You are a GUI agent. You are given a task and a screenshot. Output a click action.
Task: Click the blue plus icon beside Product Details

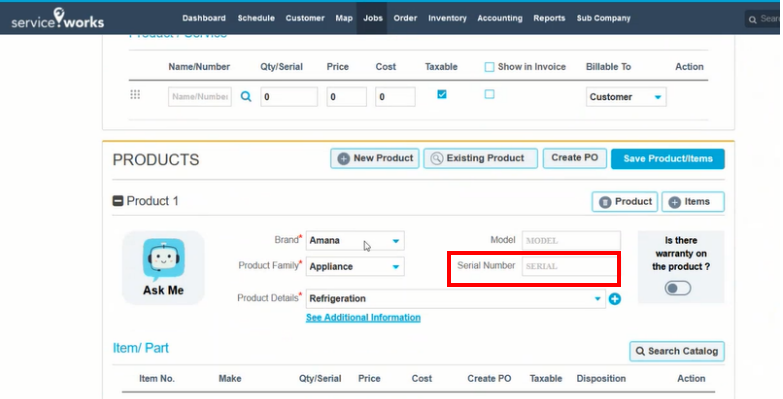pos(615,299)
